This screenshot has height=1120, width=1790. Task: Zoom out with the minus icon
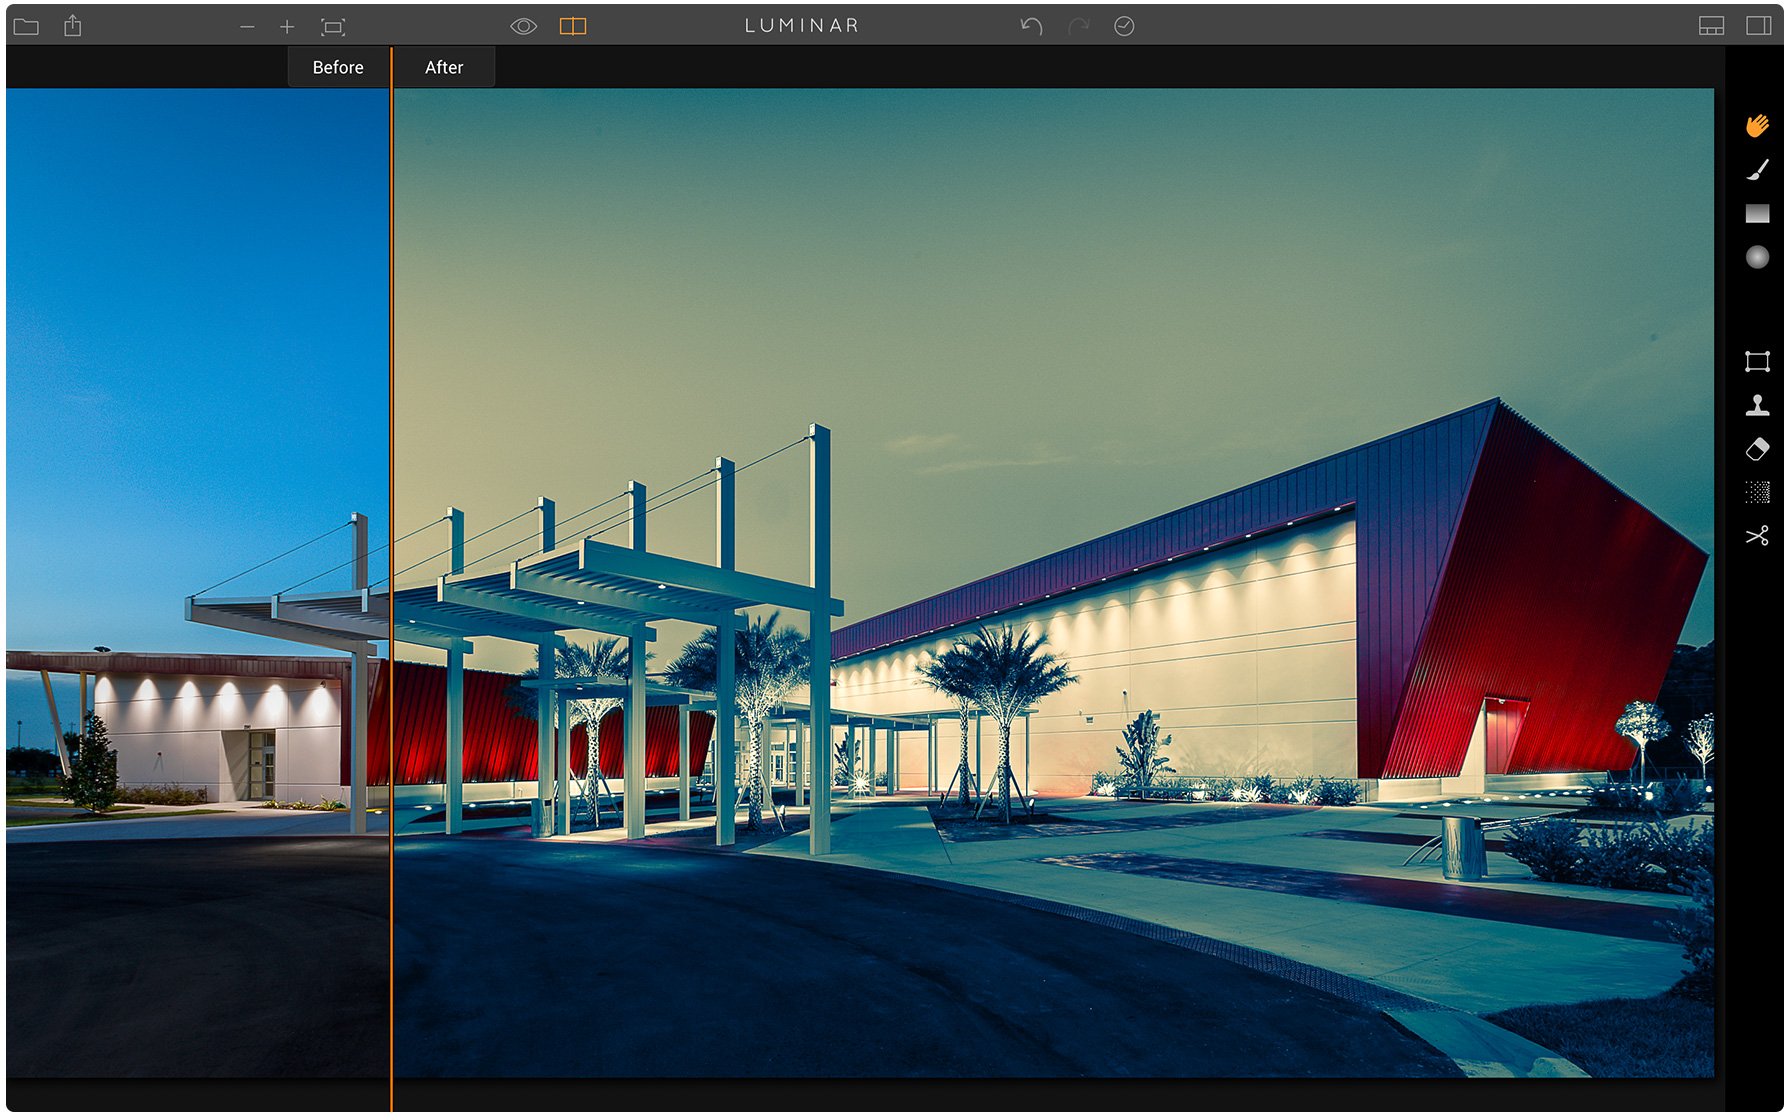(x=247, y=27)
